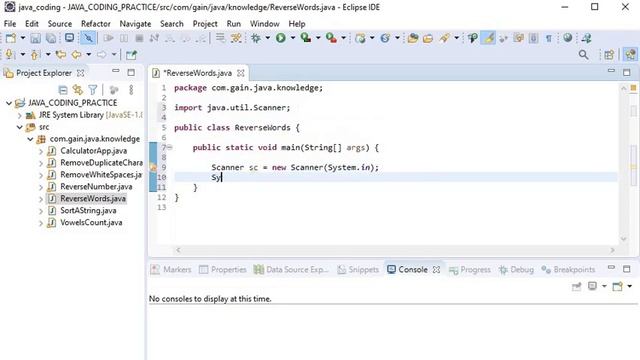
Task: Click the Resume debug icon
Action: [x=109, y=38]
